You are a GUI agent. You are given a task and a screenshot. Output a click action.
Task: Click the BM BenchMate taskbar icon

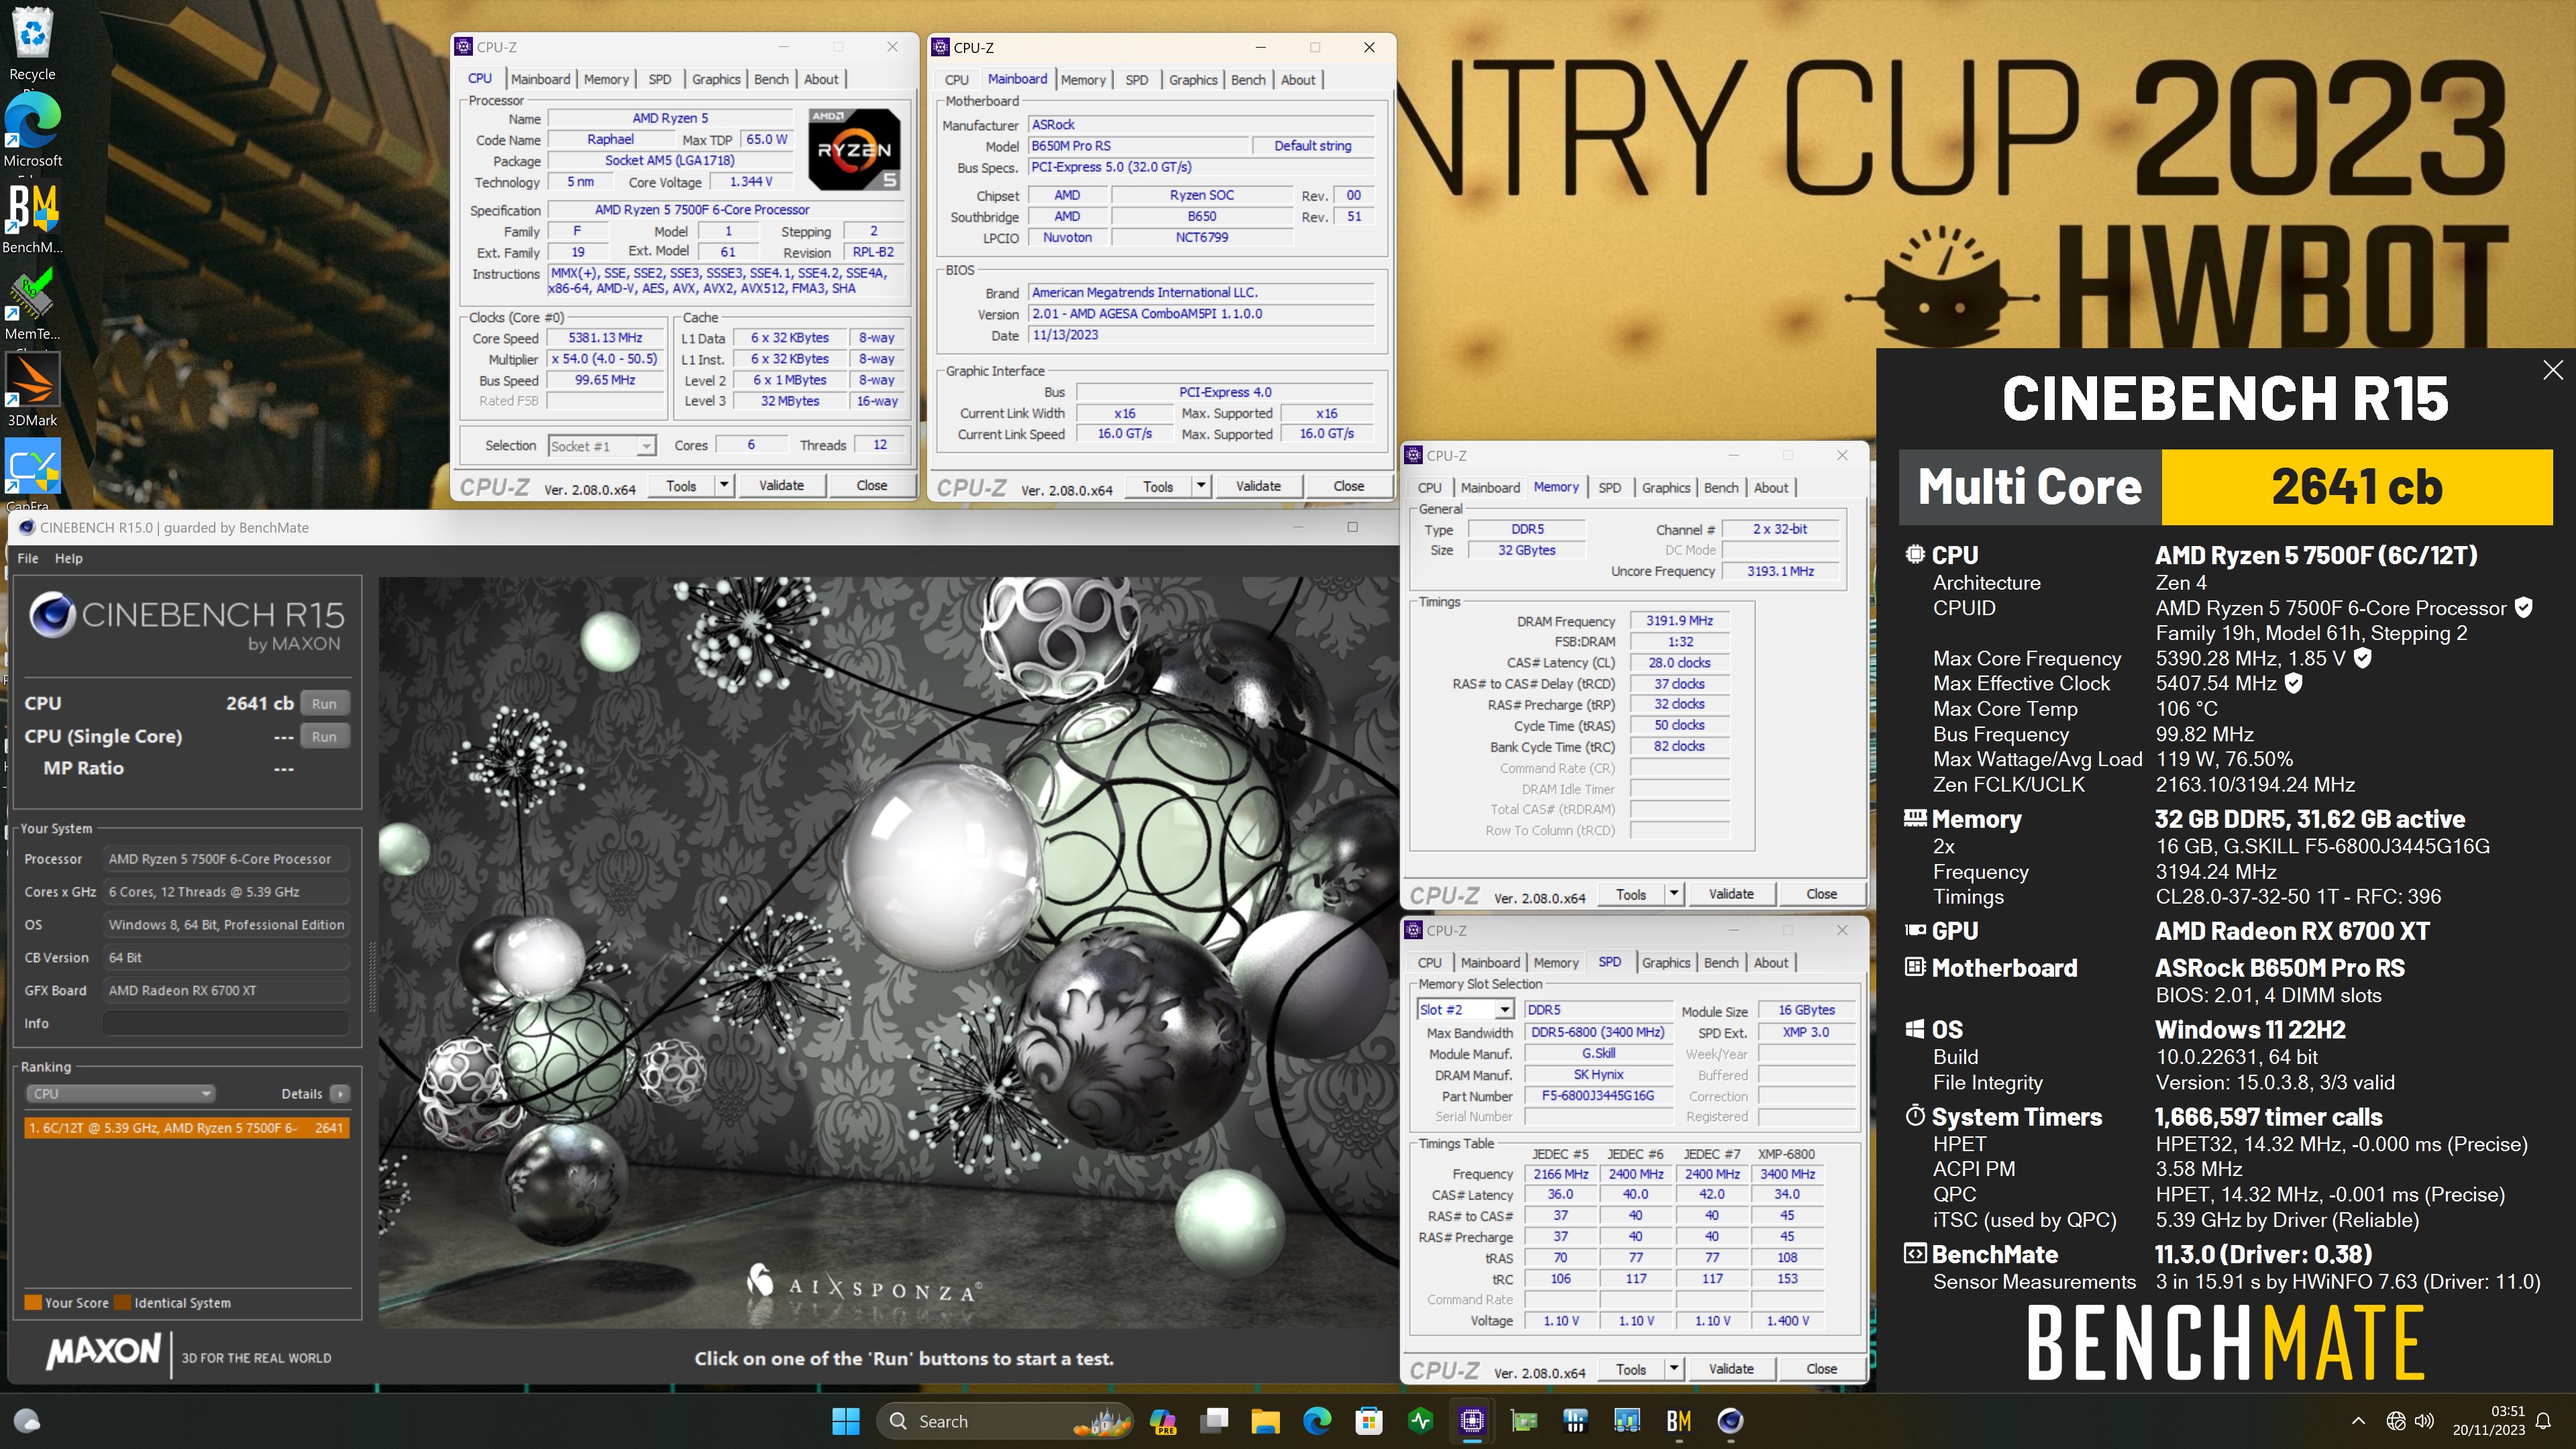click(x=1679, y=1421)
